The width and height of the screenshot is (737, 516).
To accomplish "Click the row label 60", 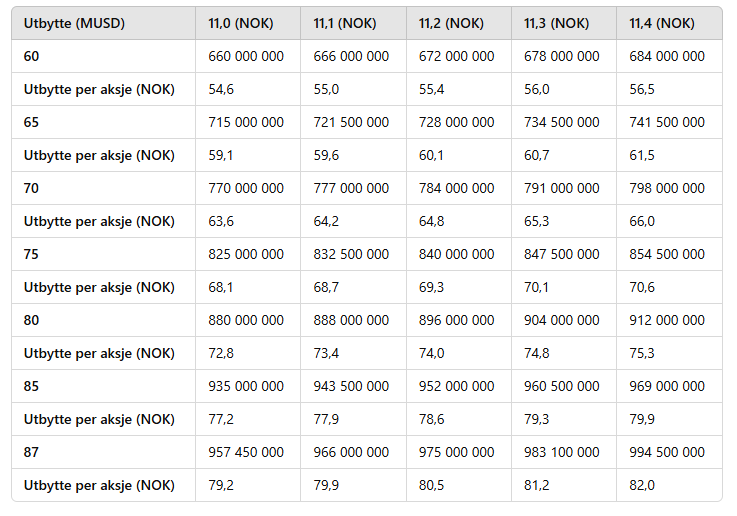I will tap(31, 56).
